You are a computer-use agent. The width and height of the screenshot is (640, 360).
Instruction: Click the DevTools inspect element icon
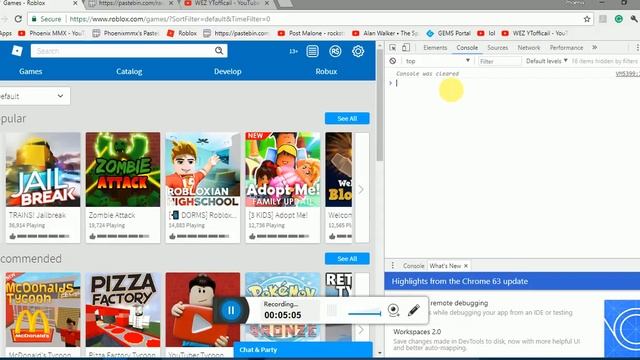pyautogui.click(x=392, y=47)
